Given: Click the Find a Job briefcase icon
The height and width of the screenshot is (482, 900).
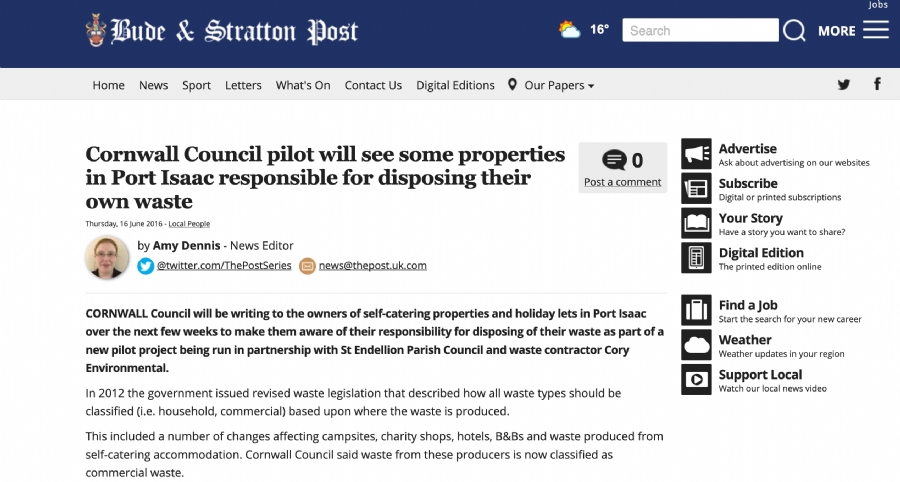Looking at the screenshot, I should (x=696, y=310).
